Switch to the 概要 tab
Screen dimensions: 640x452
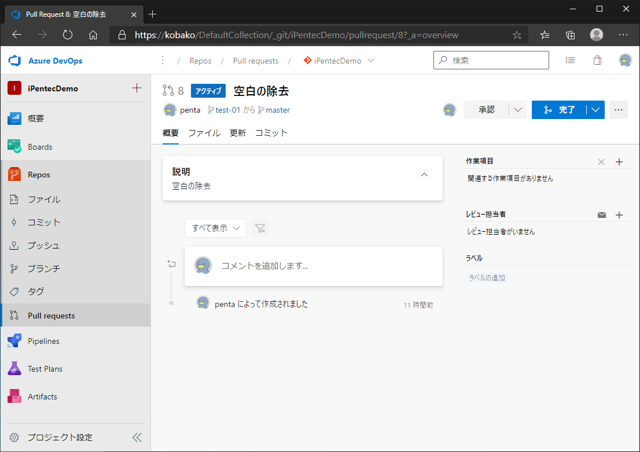tap(171, 133)
